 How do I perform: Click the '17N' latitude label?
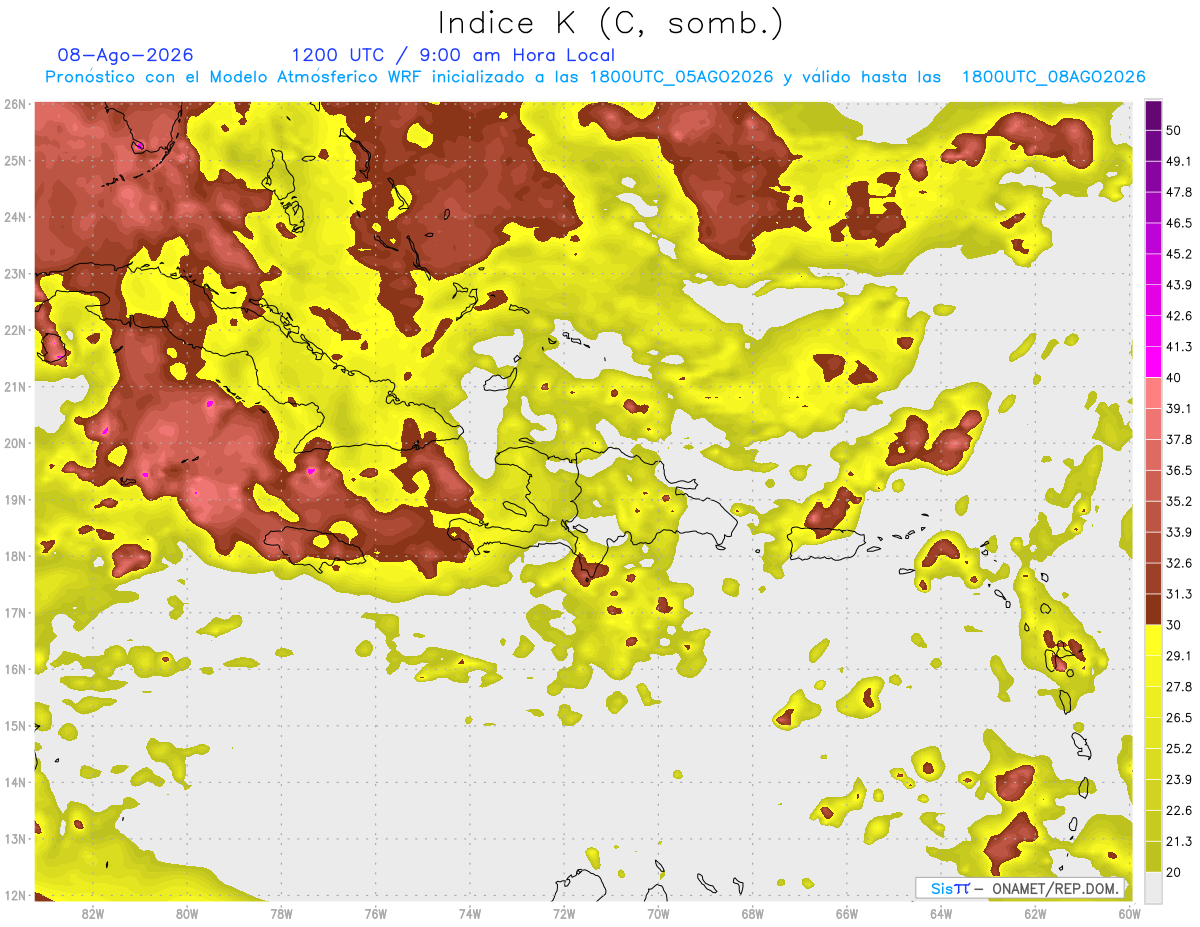click(15, 613)
